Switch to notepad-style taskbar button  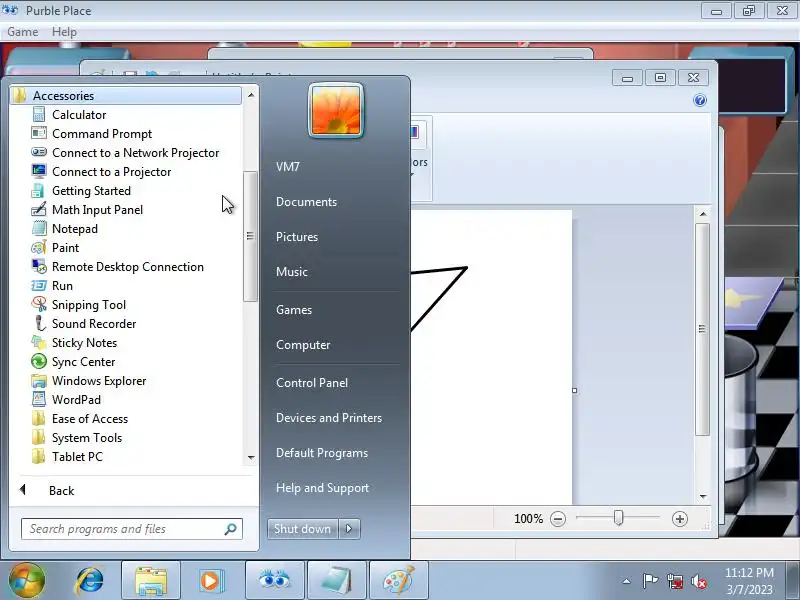337,581
